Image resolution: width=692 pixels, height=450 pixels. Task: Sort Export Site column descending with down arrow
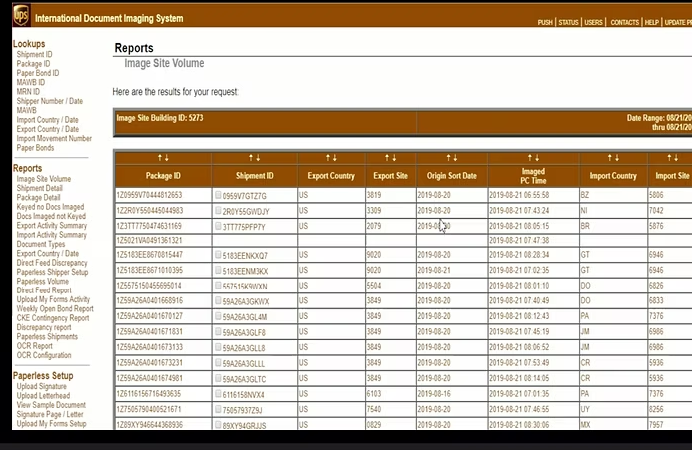pyautogui.click(x=394, y=158)
